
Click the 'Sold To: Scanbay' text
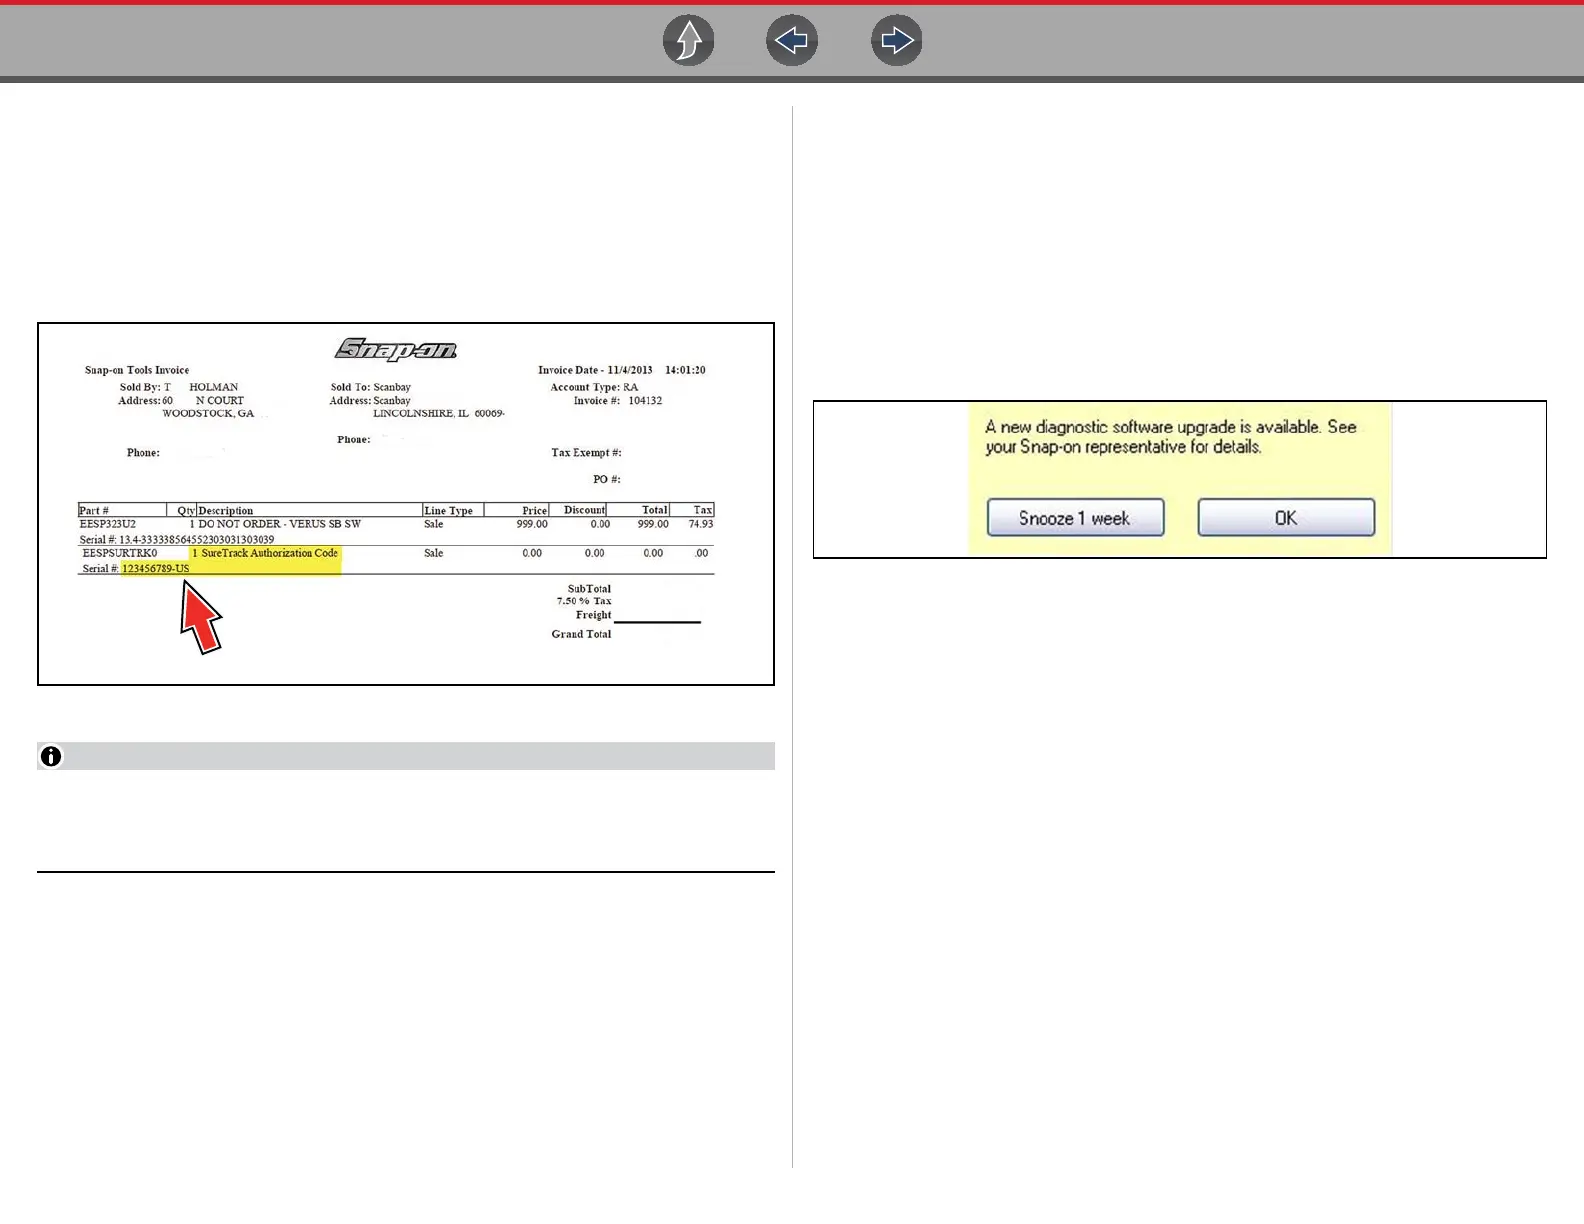coord(371,387)
